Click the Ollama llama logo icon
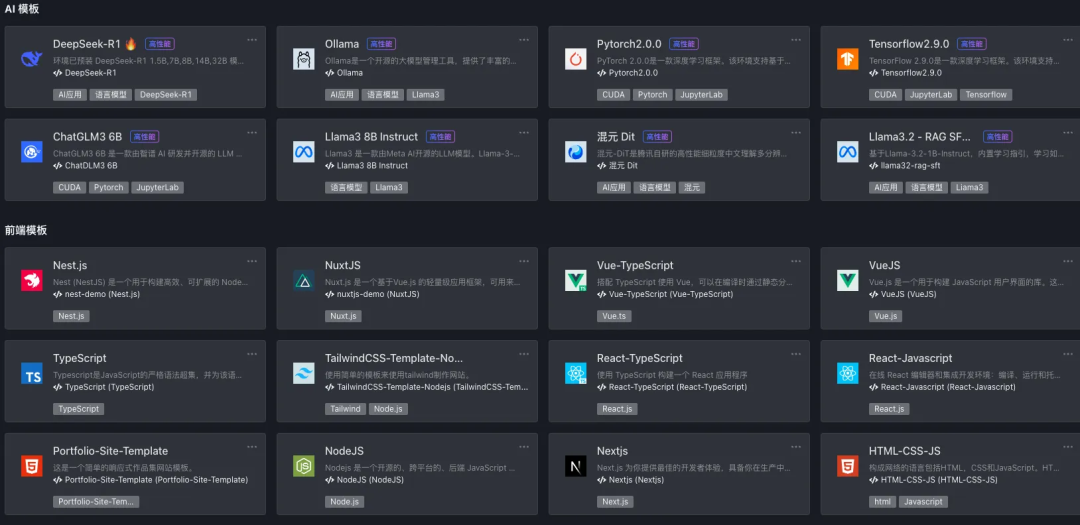Viewport: 1080px width, 525px height. click(304, 59)
